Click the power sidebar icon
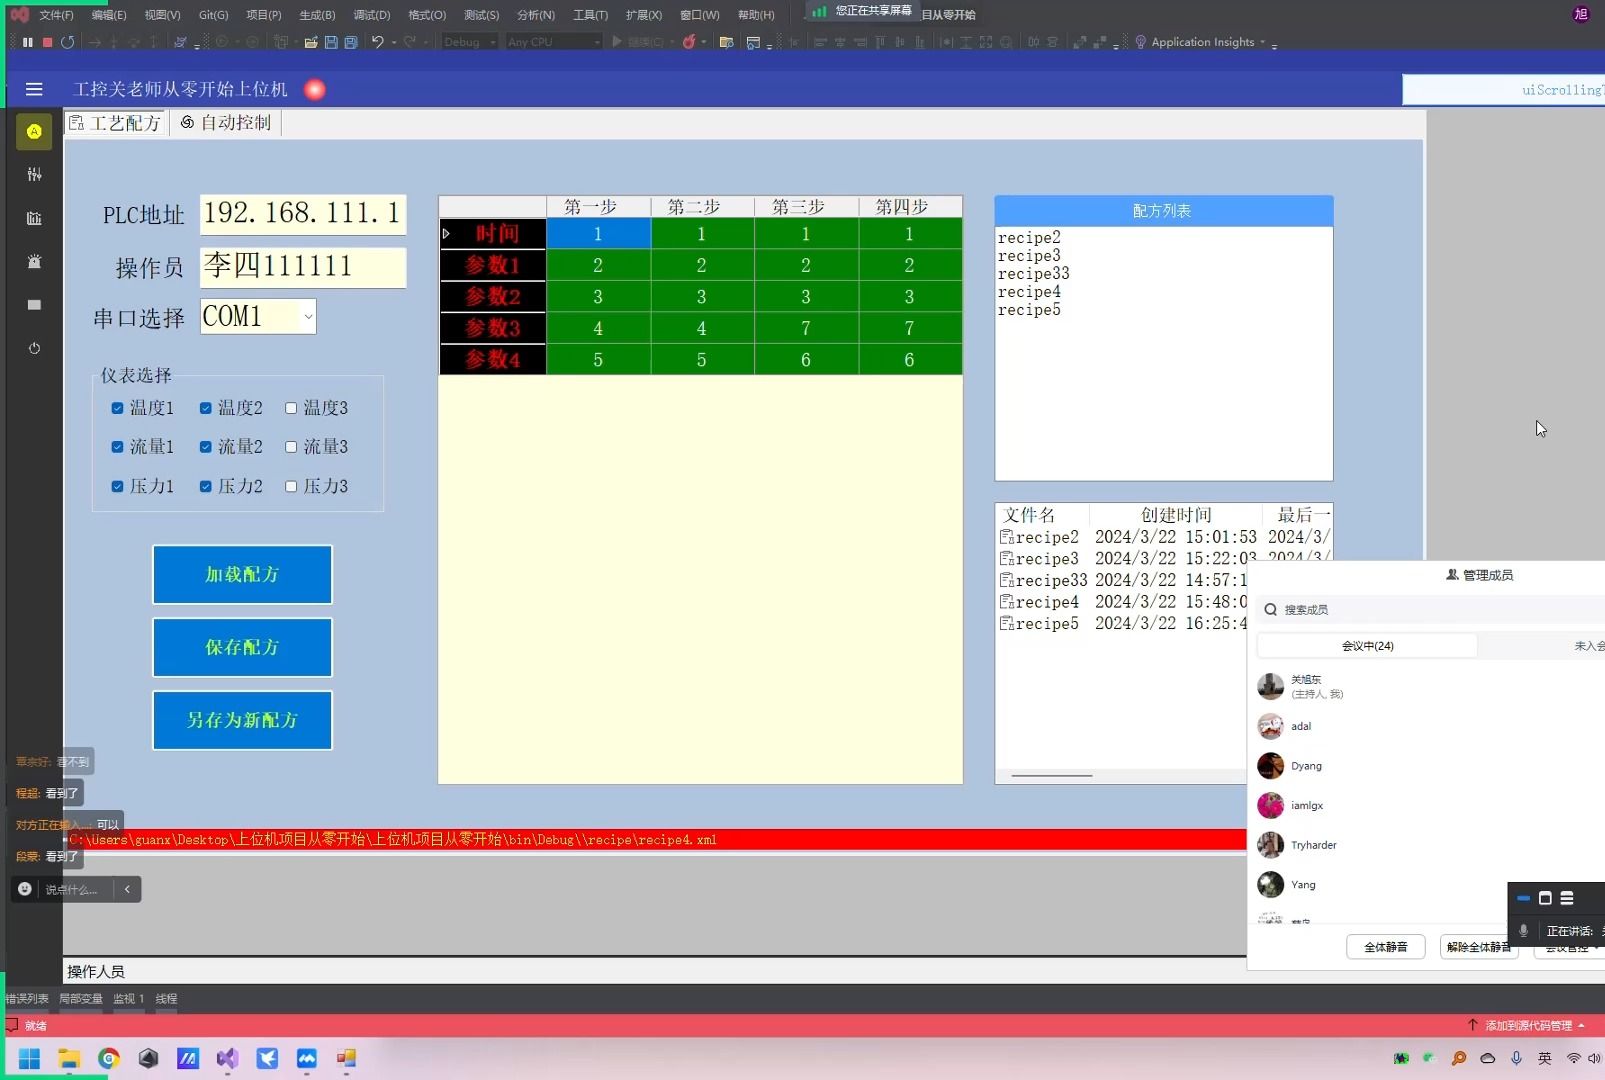1605x1080 pixels. [34, 348]
